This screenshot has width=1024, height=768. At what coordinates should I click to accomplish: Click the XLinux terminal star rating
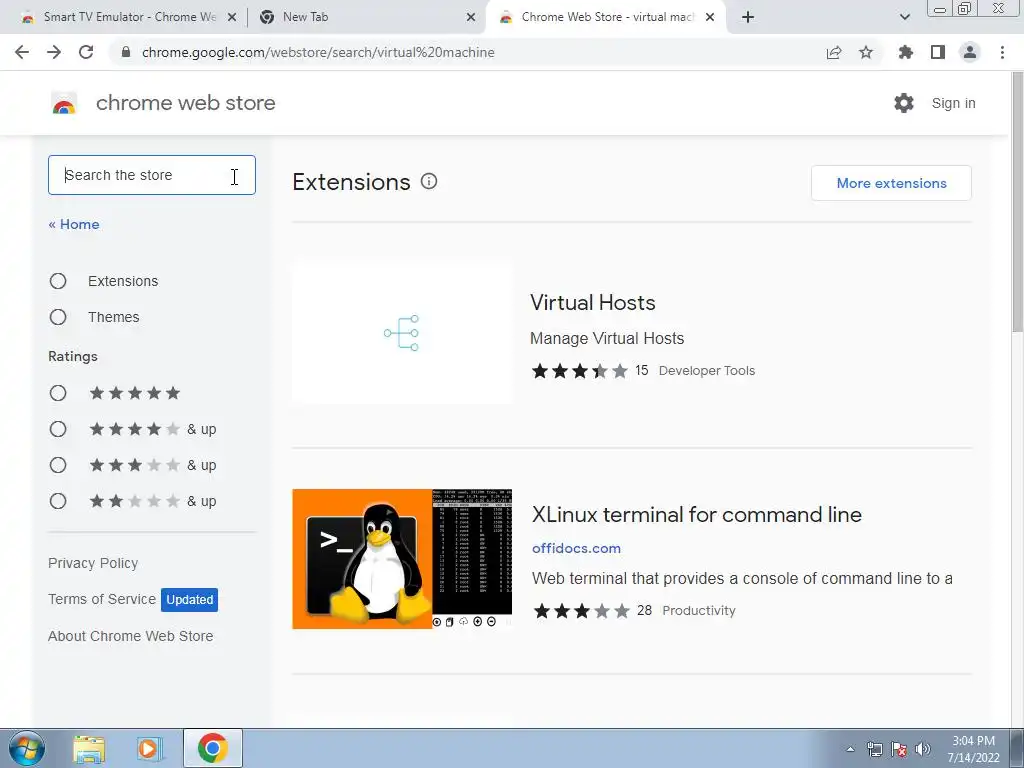point(581,611)
